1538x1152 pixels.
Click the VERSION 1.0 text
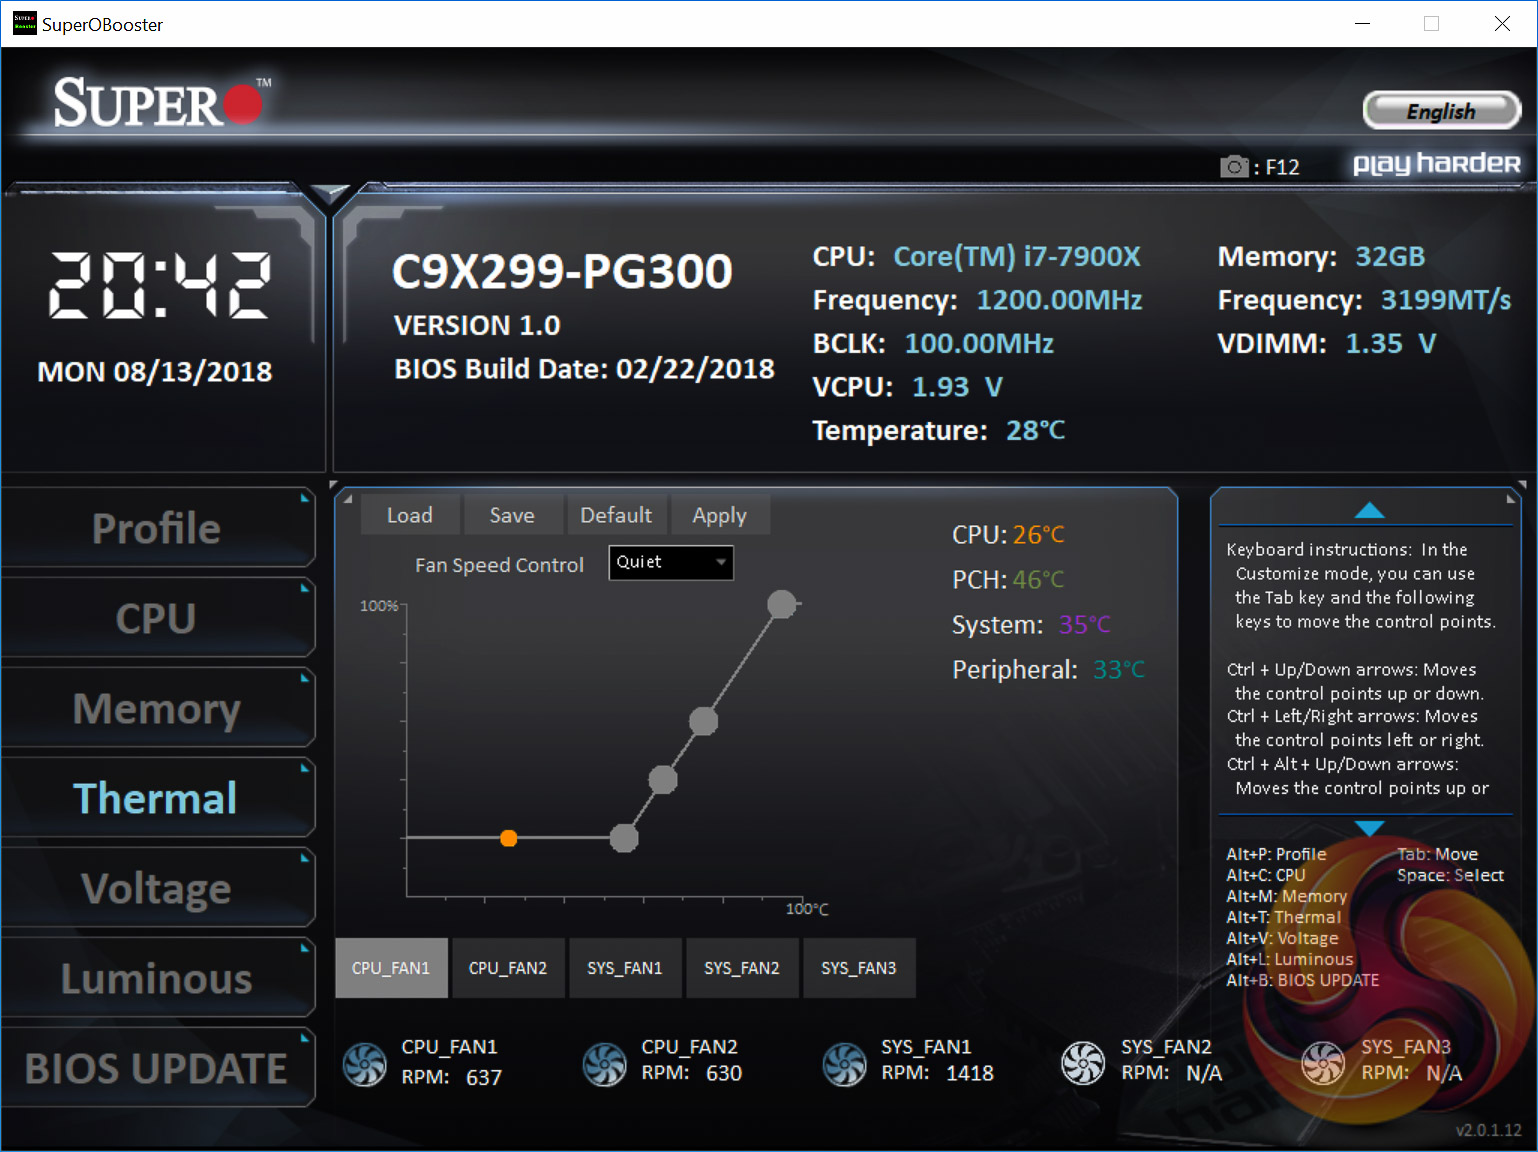coord(477,326)
